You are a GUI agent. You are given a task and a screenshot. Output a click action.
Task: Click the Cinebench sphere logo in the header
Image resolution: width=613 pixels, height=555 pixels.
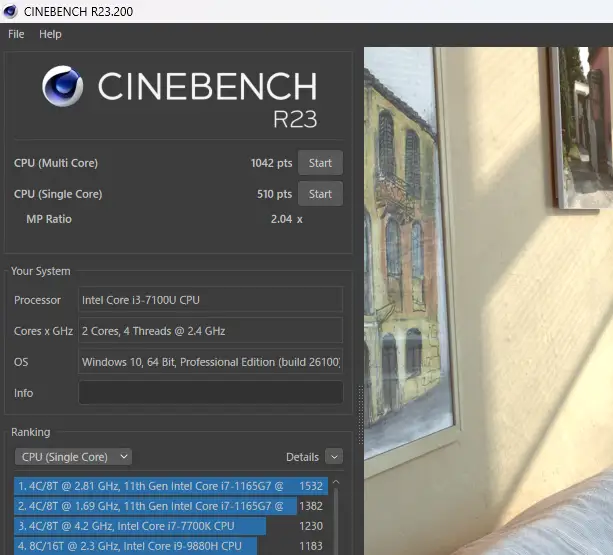(63, 87)
